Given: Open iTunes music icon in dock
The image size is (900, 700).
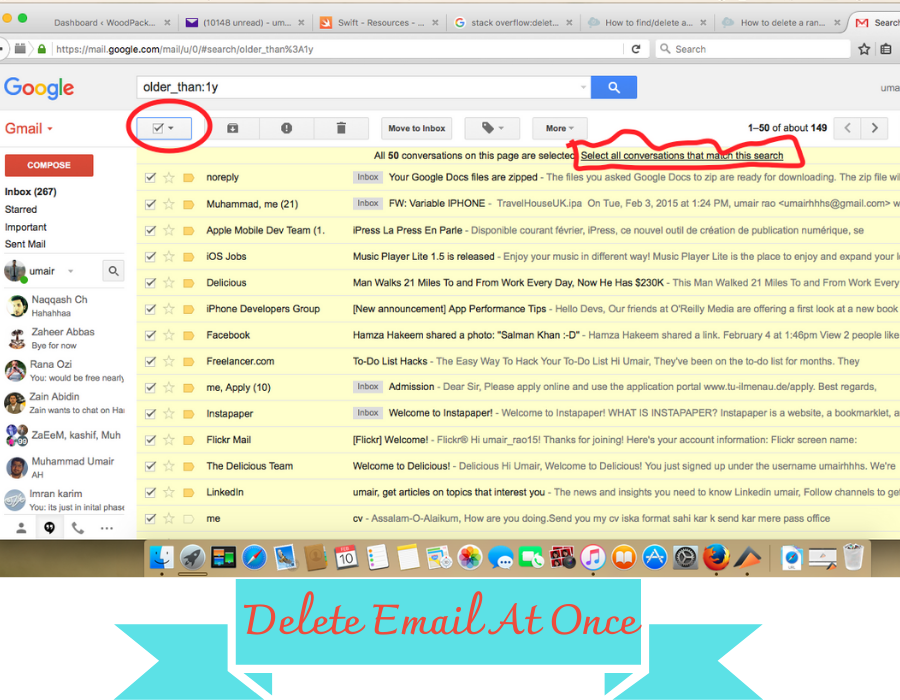Looking at the screenshot, I should (x=593, y=557).
